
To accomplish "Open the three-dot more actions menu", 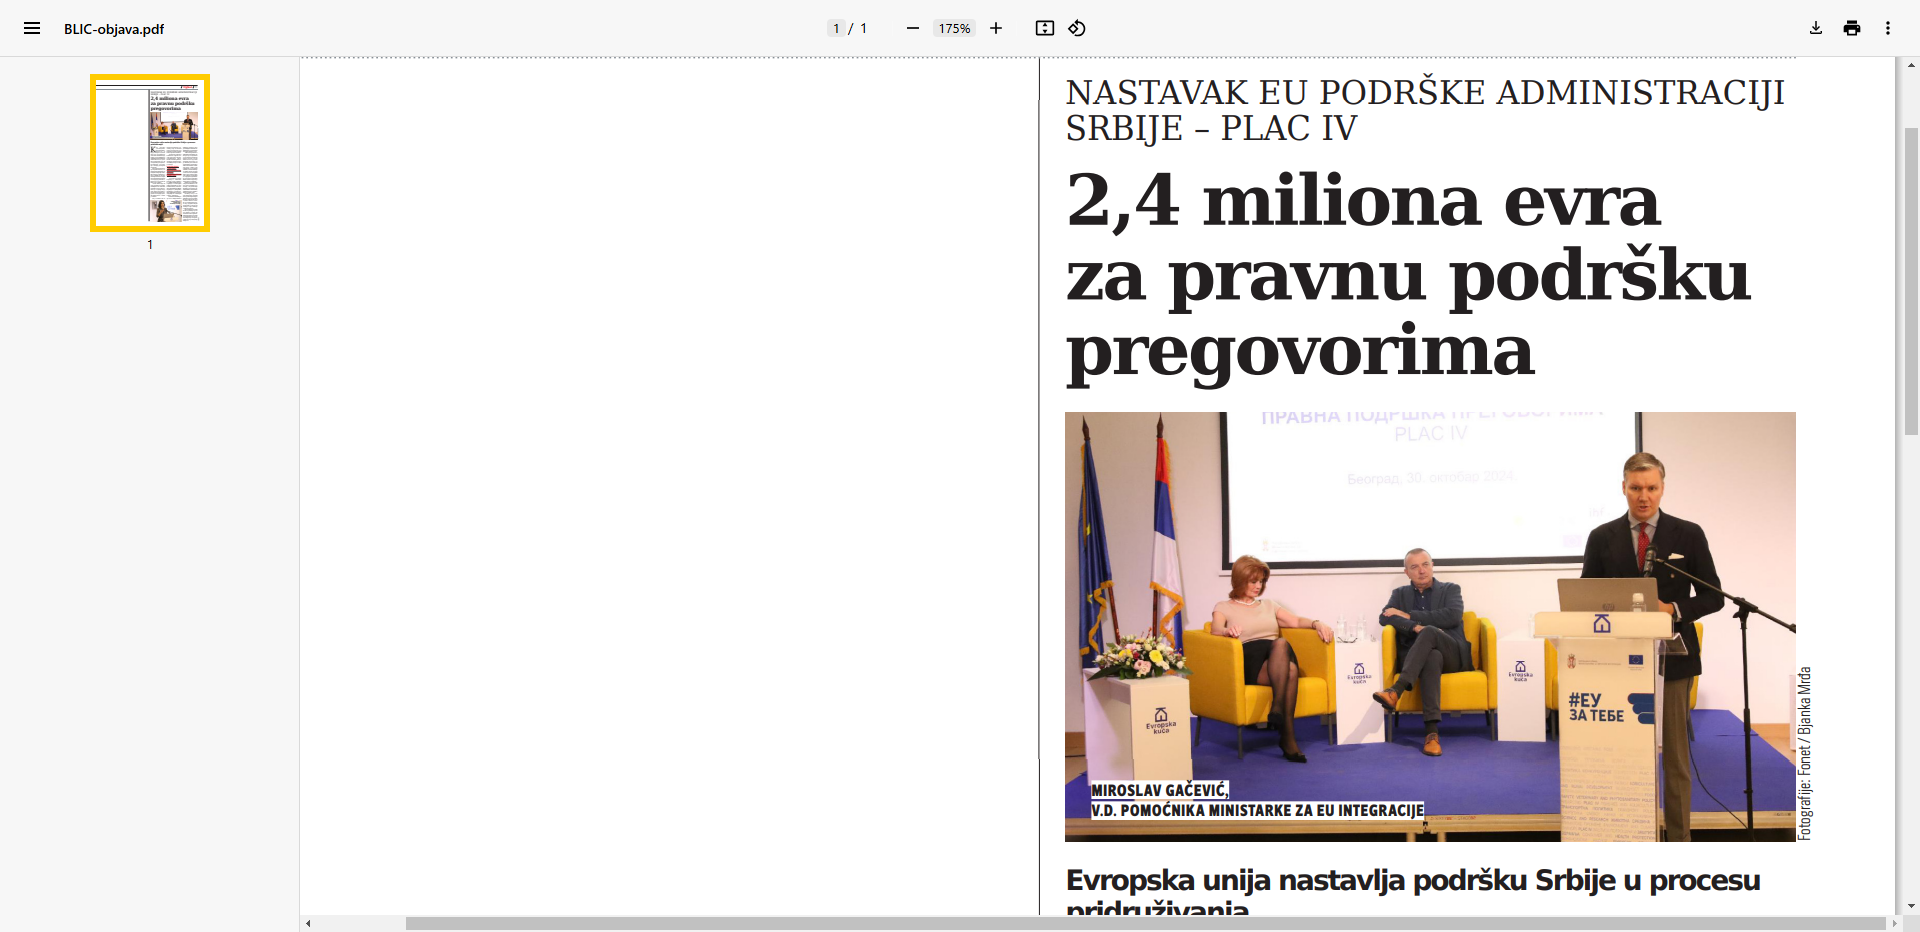I will (1888, 28).
